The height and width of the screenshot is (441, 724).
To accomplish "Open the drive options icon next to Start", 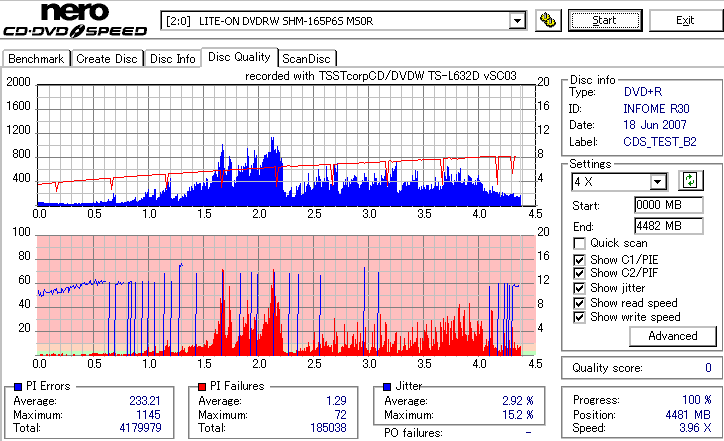I will click(x=548, y=21).
